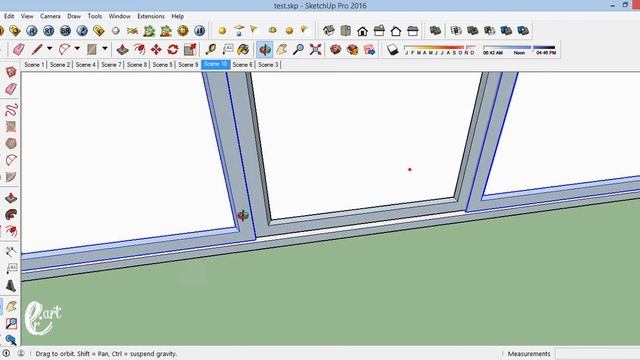640x360 pixels.
Task: Click the Split solid tool
Action: coord(523,31)
